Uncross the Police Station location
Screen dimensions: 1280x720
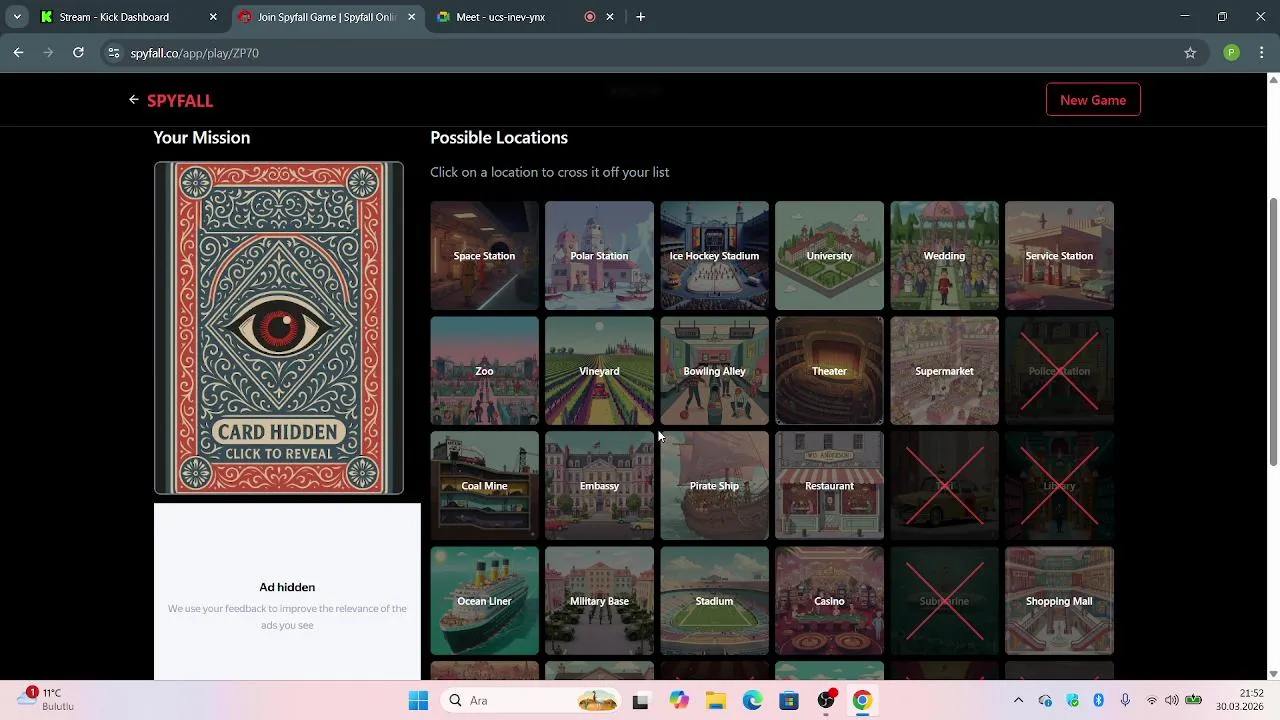[1059, 371]
